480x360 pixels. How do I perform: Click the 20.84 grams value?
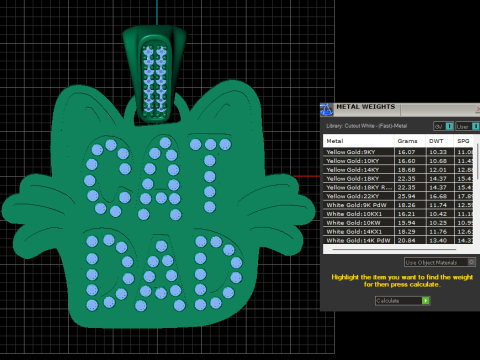pos(406,240)
